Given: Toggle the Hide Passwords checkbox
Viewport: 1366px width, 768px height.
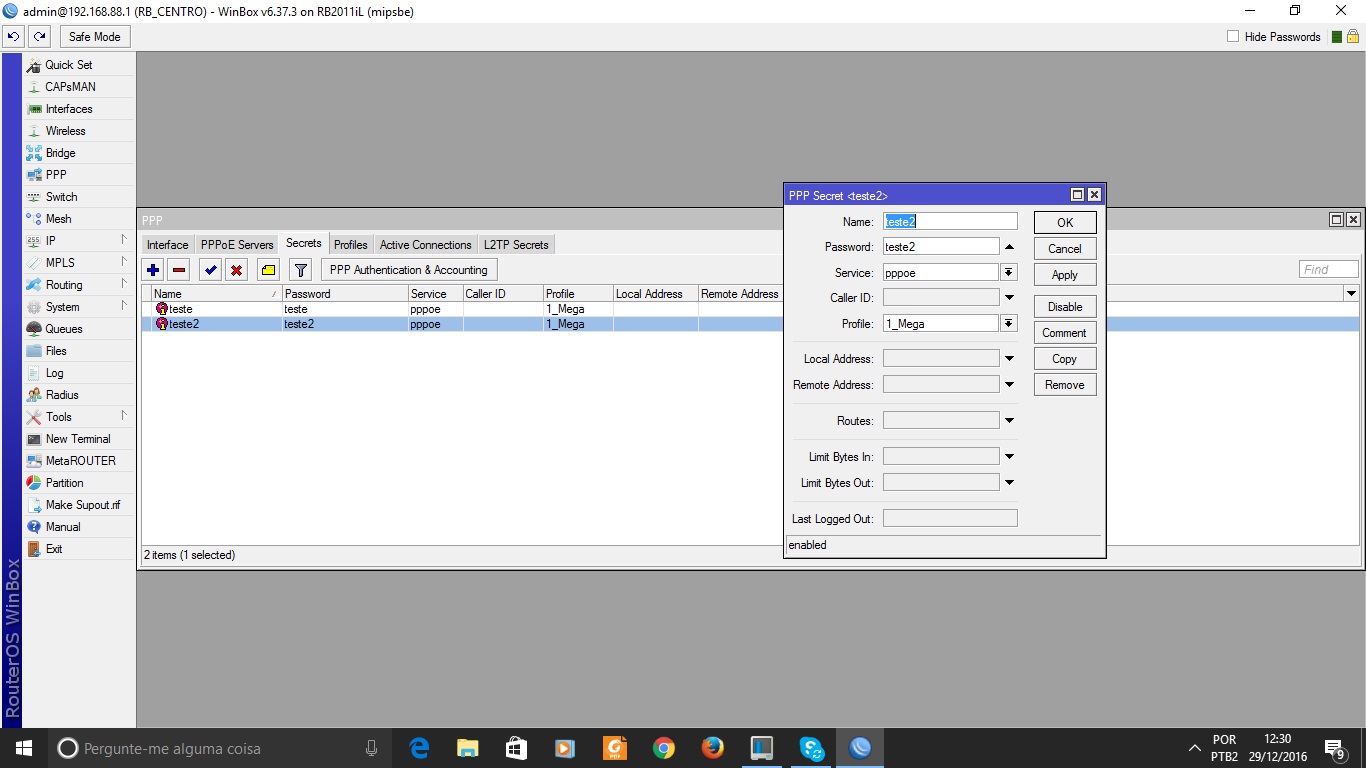Looking at the screenshot, I should 1233,37.
